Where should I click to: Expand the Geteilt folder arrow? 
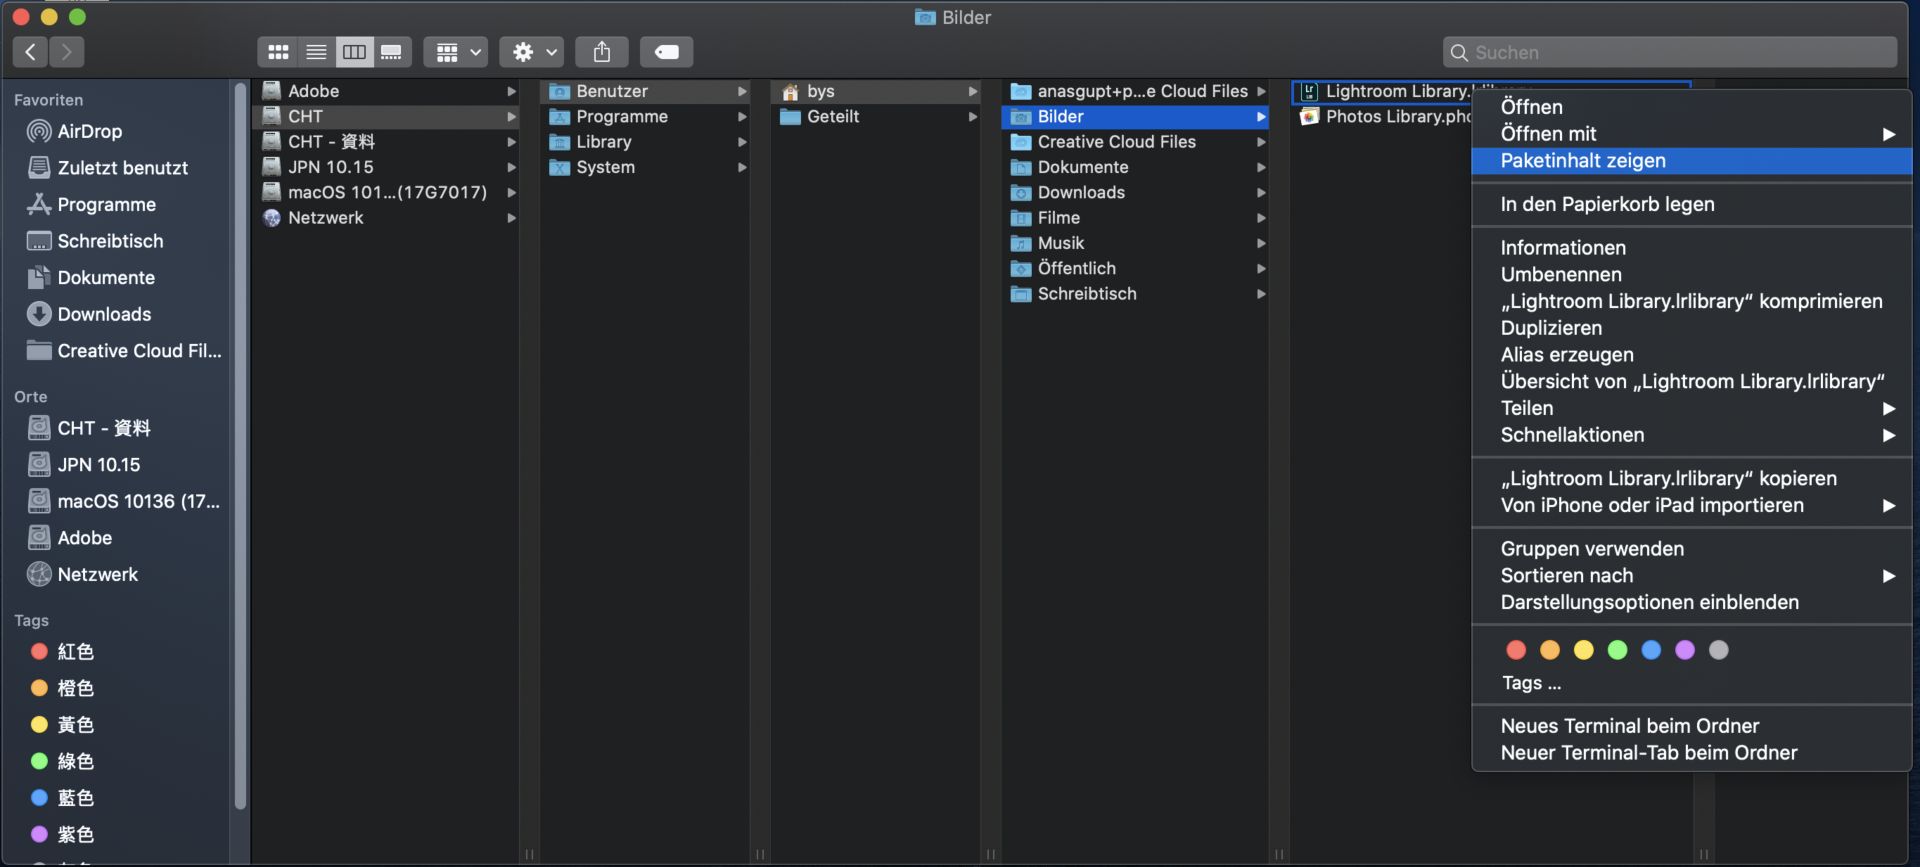coord(972,116)
